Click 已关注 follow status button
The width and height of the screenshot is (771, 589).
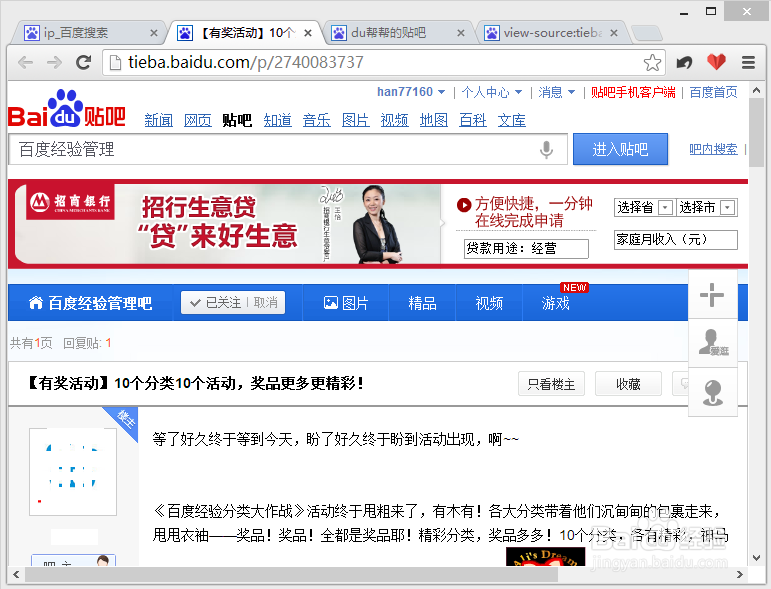pos(217,302)
